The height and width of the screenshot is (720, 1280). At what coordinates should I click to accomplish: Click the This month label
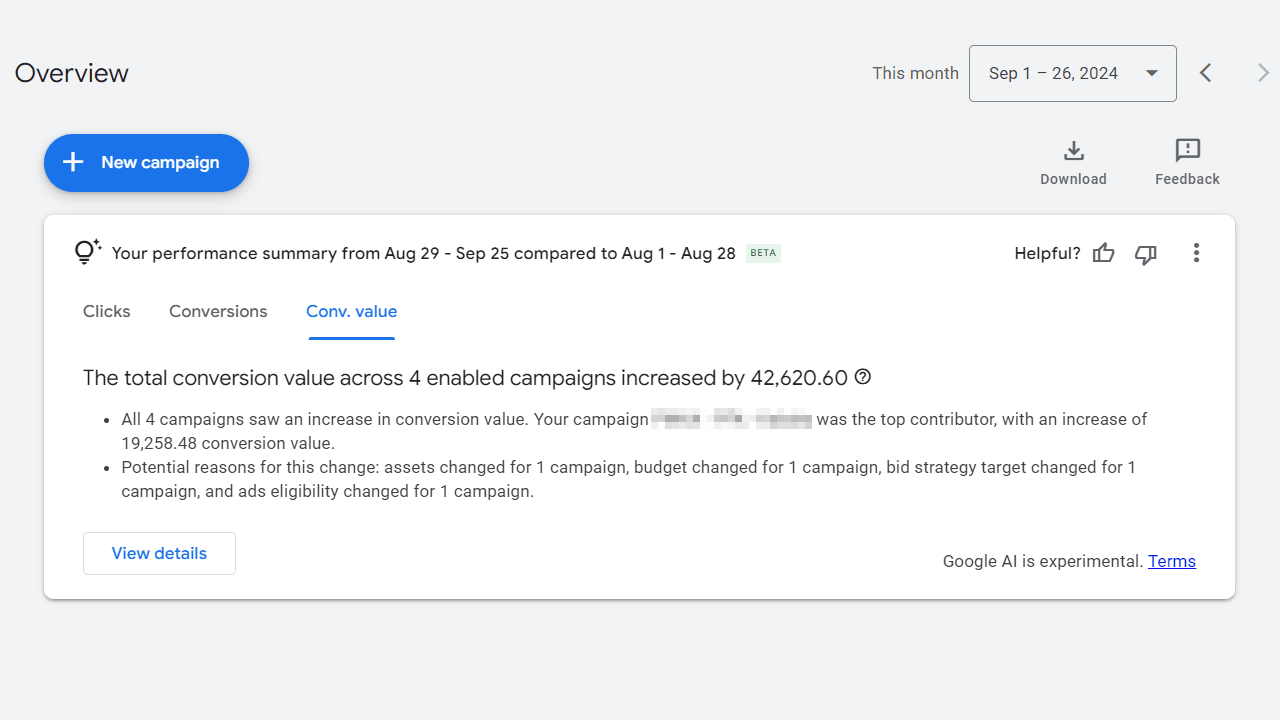(915, 72)
